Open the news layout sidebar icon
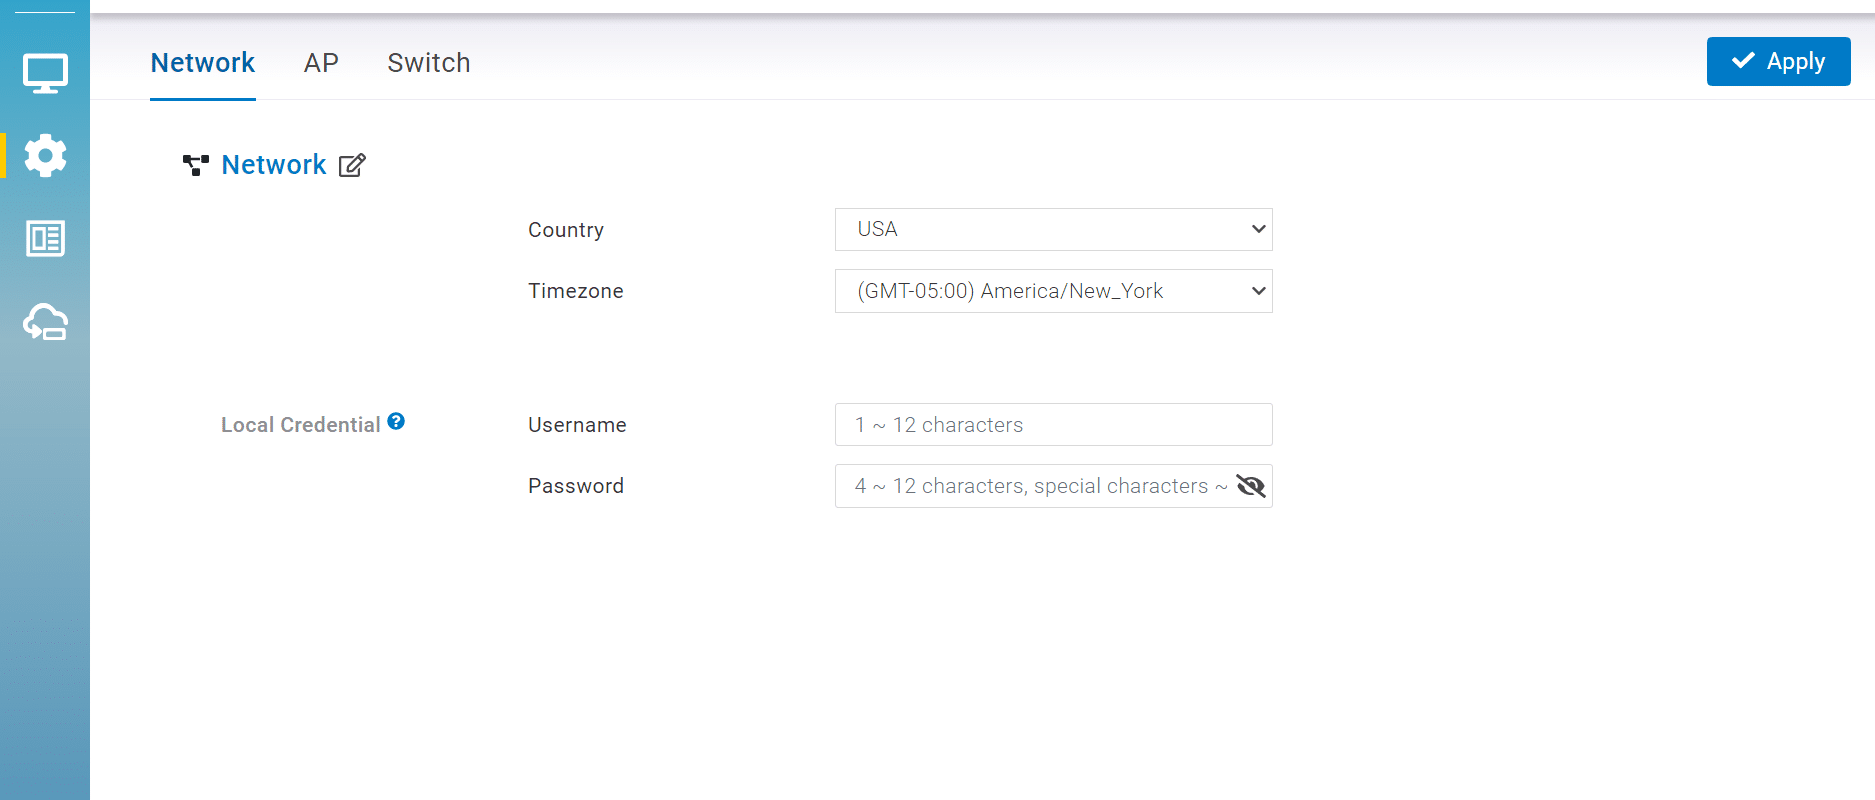 pos(45,239)
